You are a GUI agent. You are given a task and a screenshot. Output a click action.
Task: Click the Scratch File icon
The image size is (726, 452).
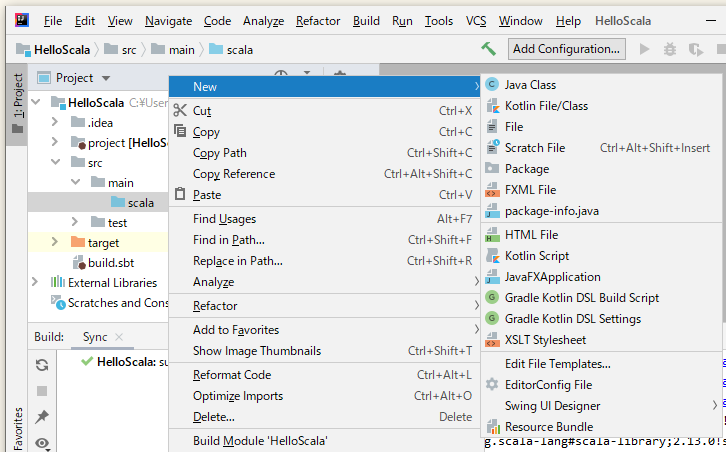[493, 147]
